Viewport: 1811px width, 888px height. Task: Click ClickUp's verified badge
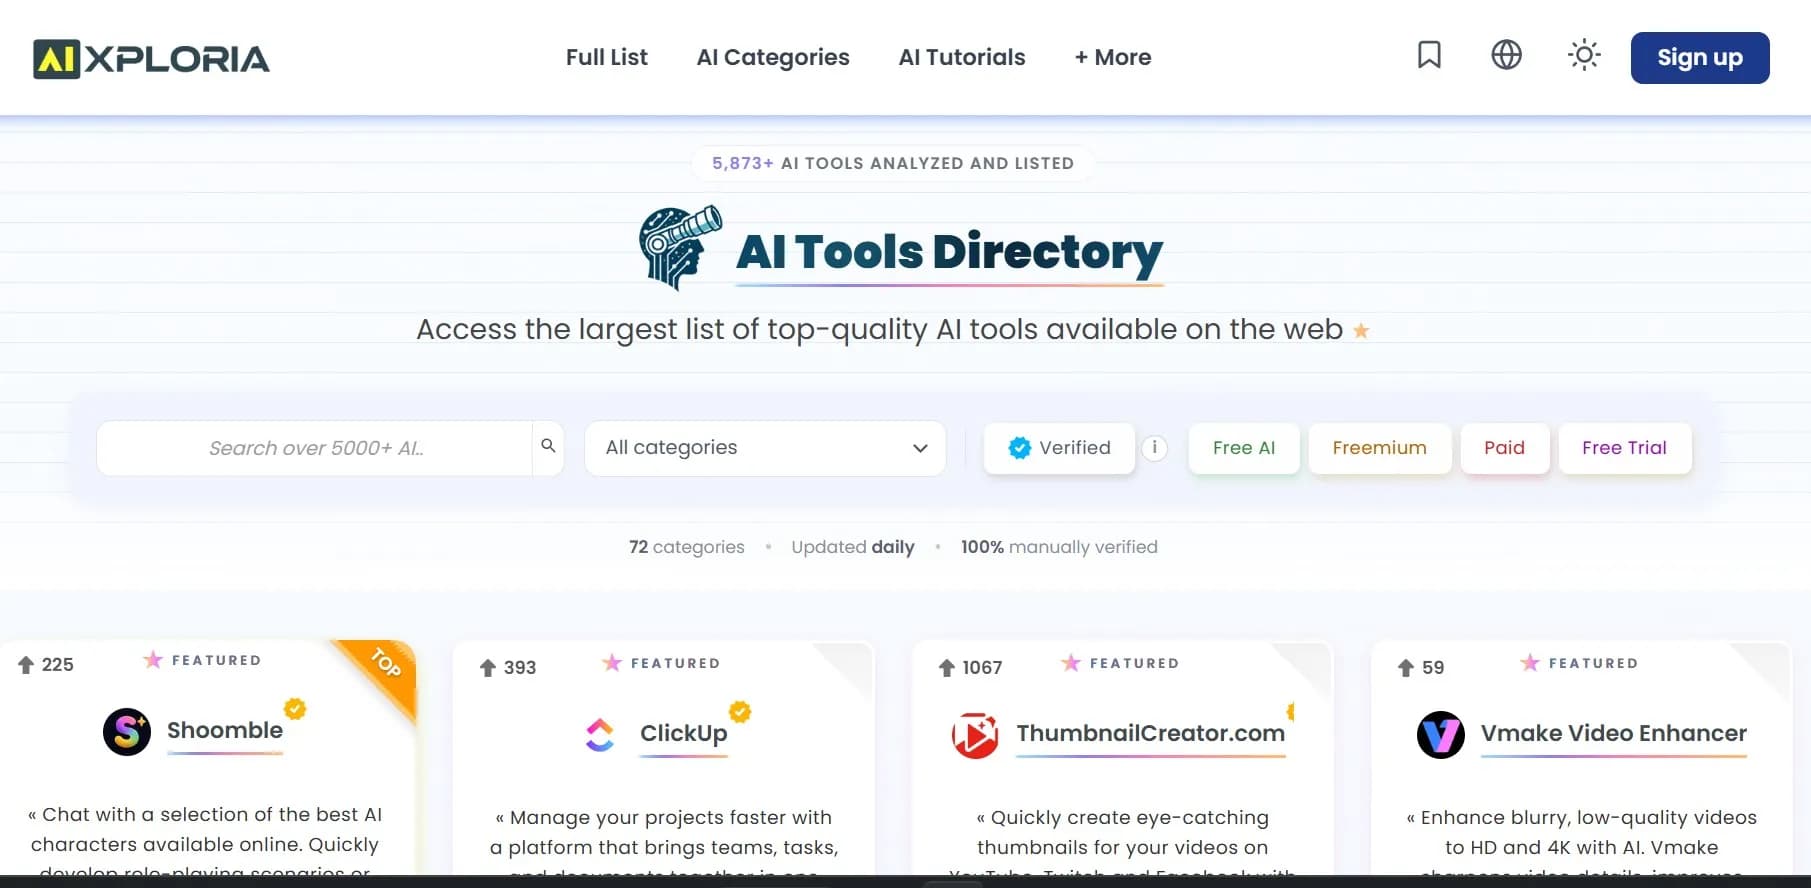click(740, 712)
